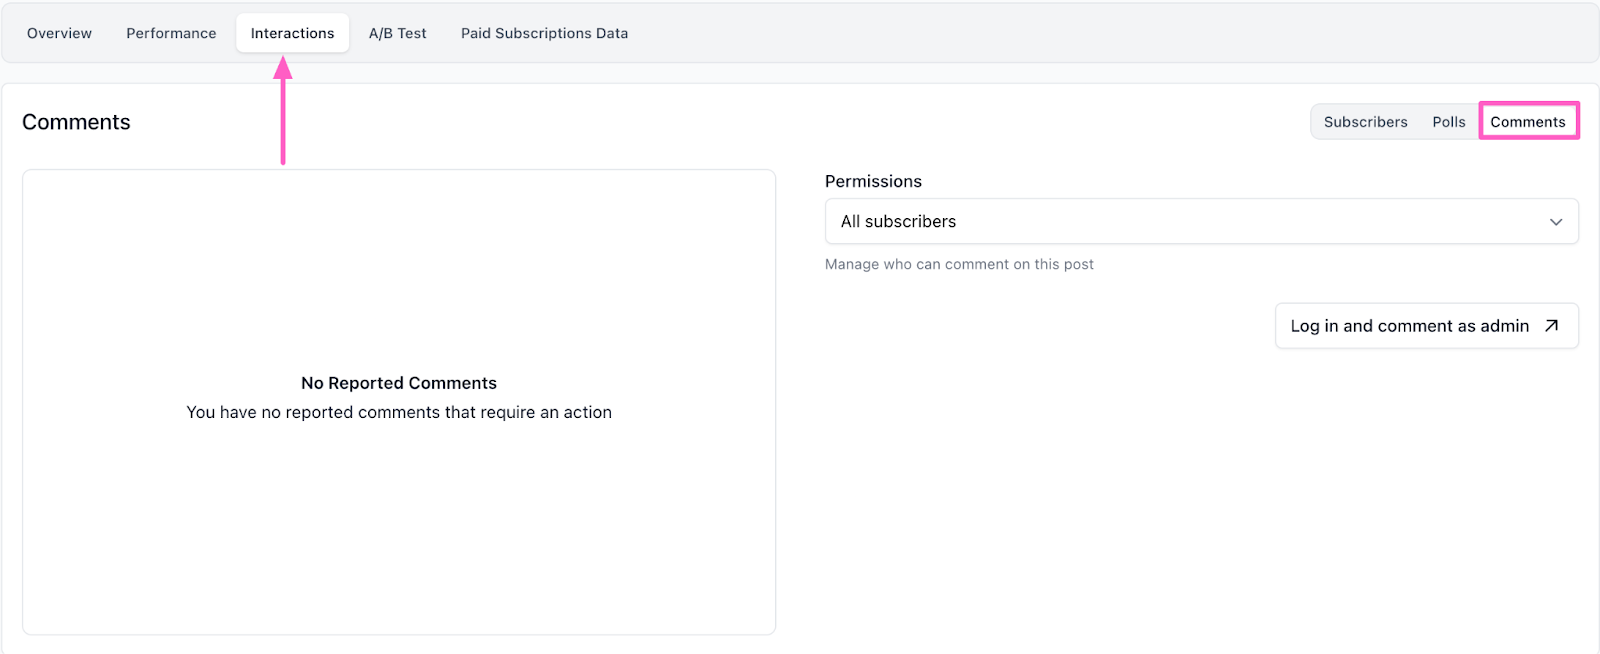Screen dimensions: 1600x654
Task: Click the 'You have no reported comments' message
Action: 398,412
